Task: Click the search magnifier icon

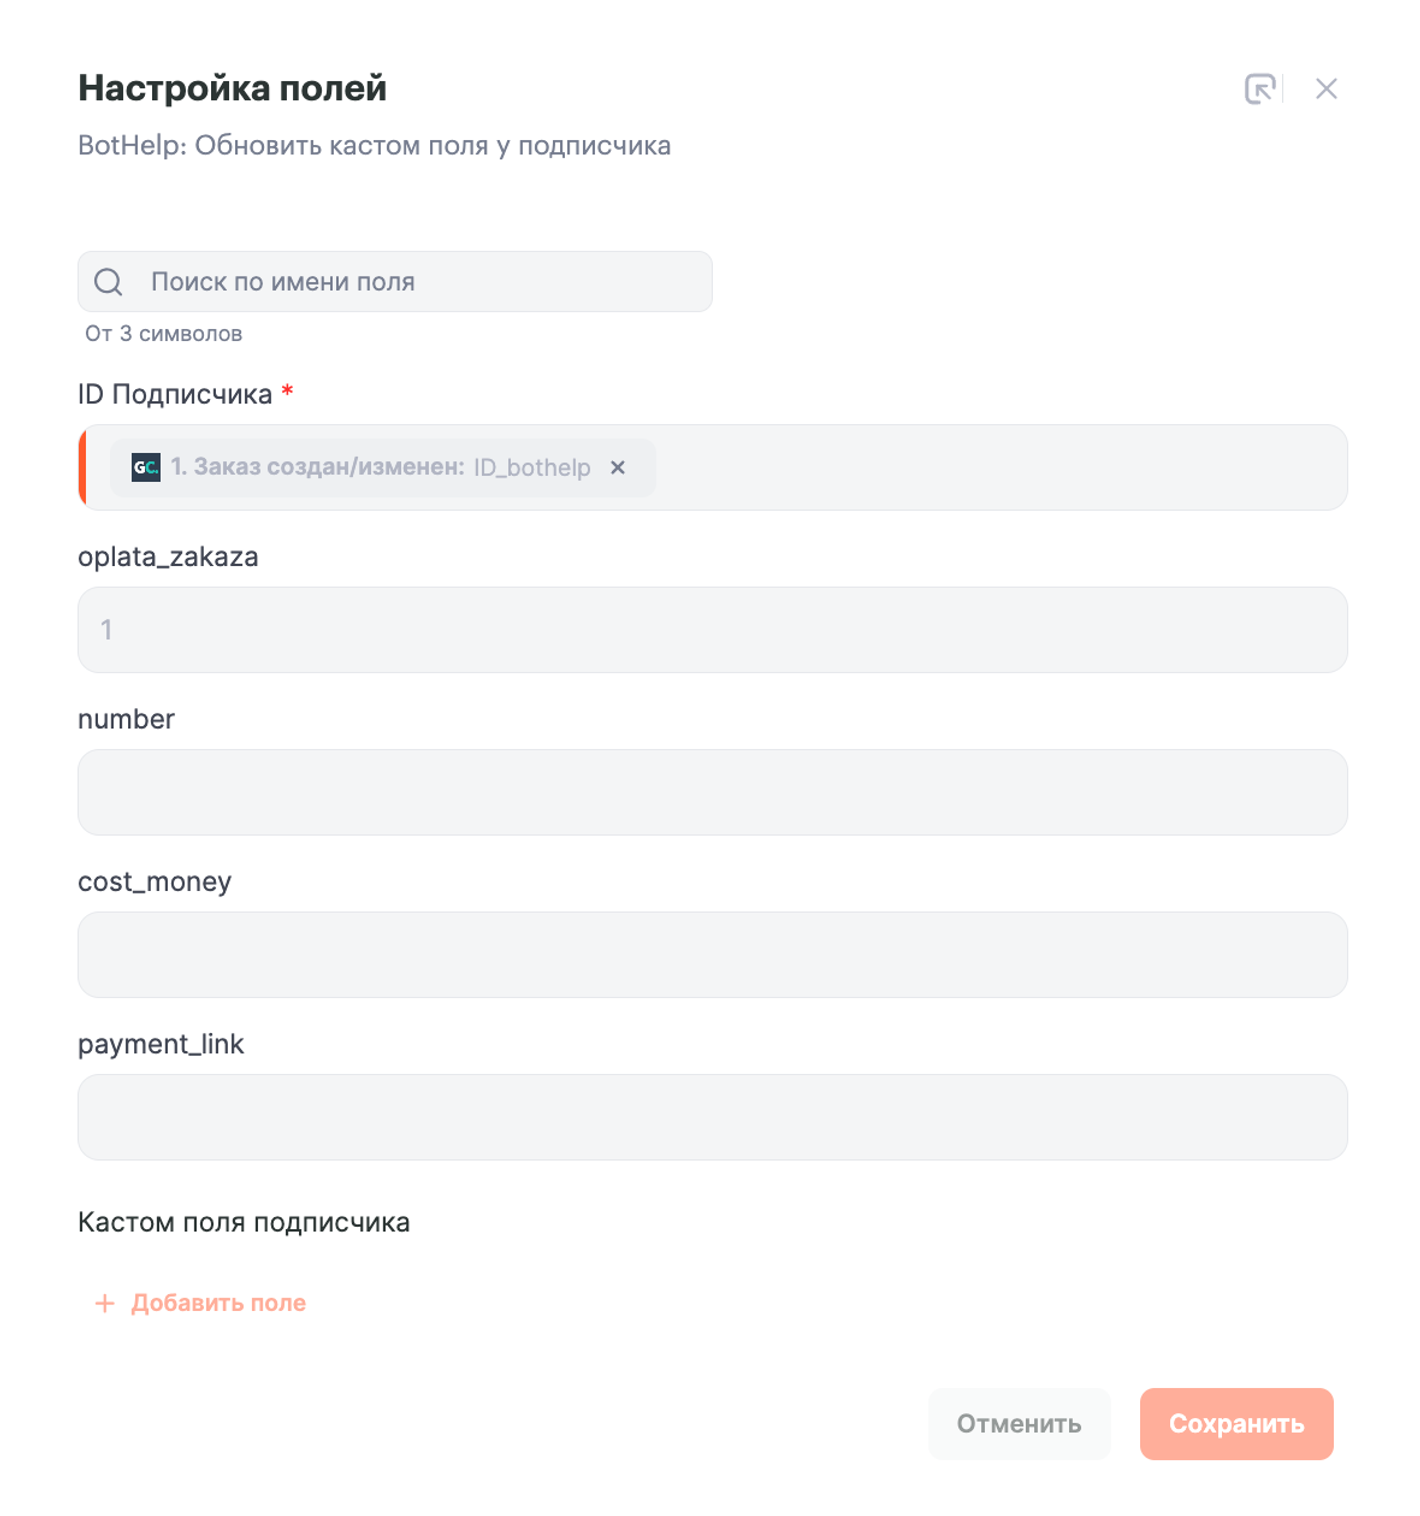Action: click(x=108, y=282)
